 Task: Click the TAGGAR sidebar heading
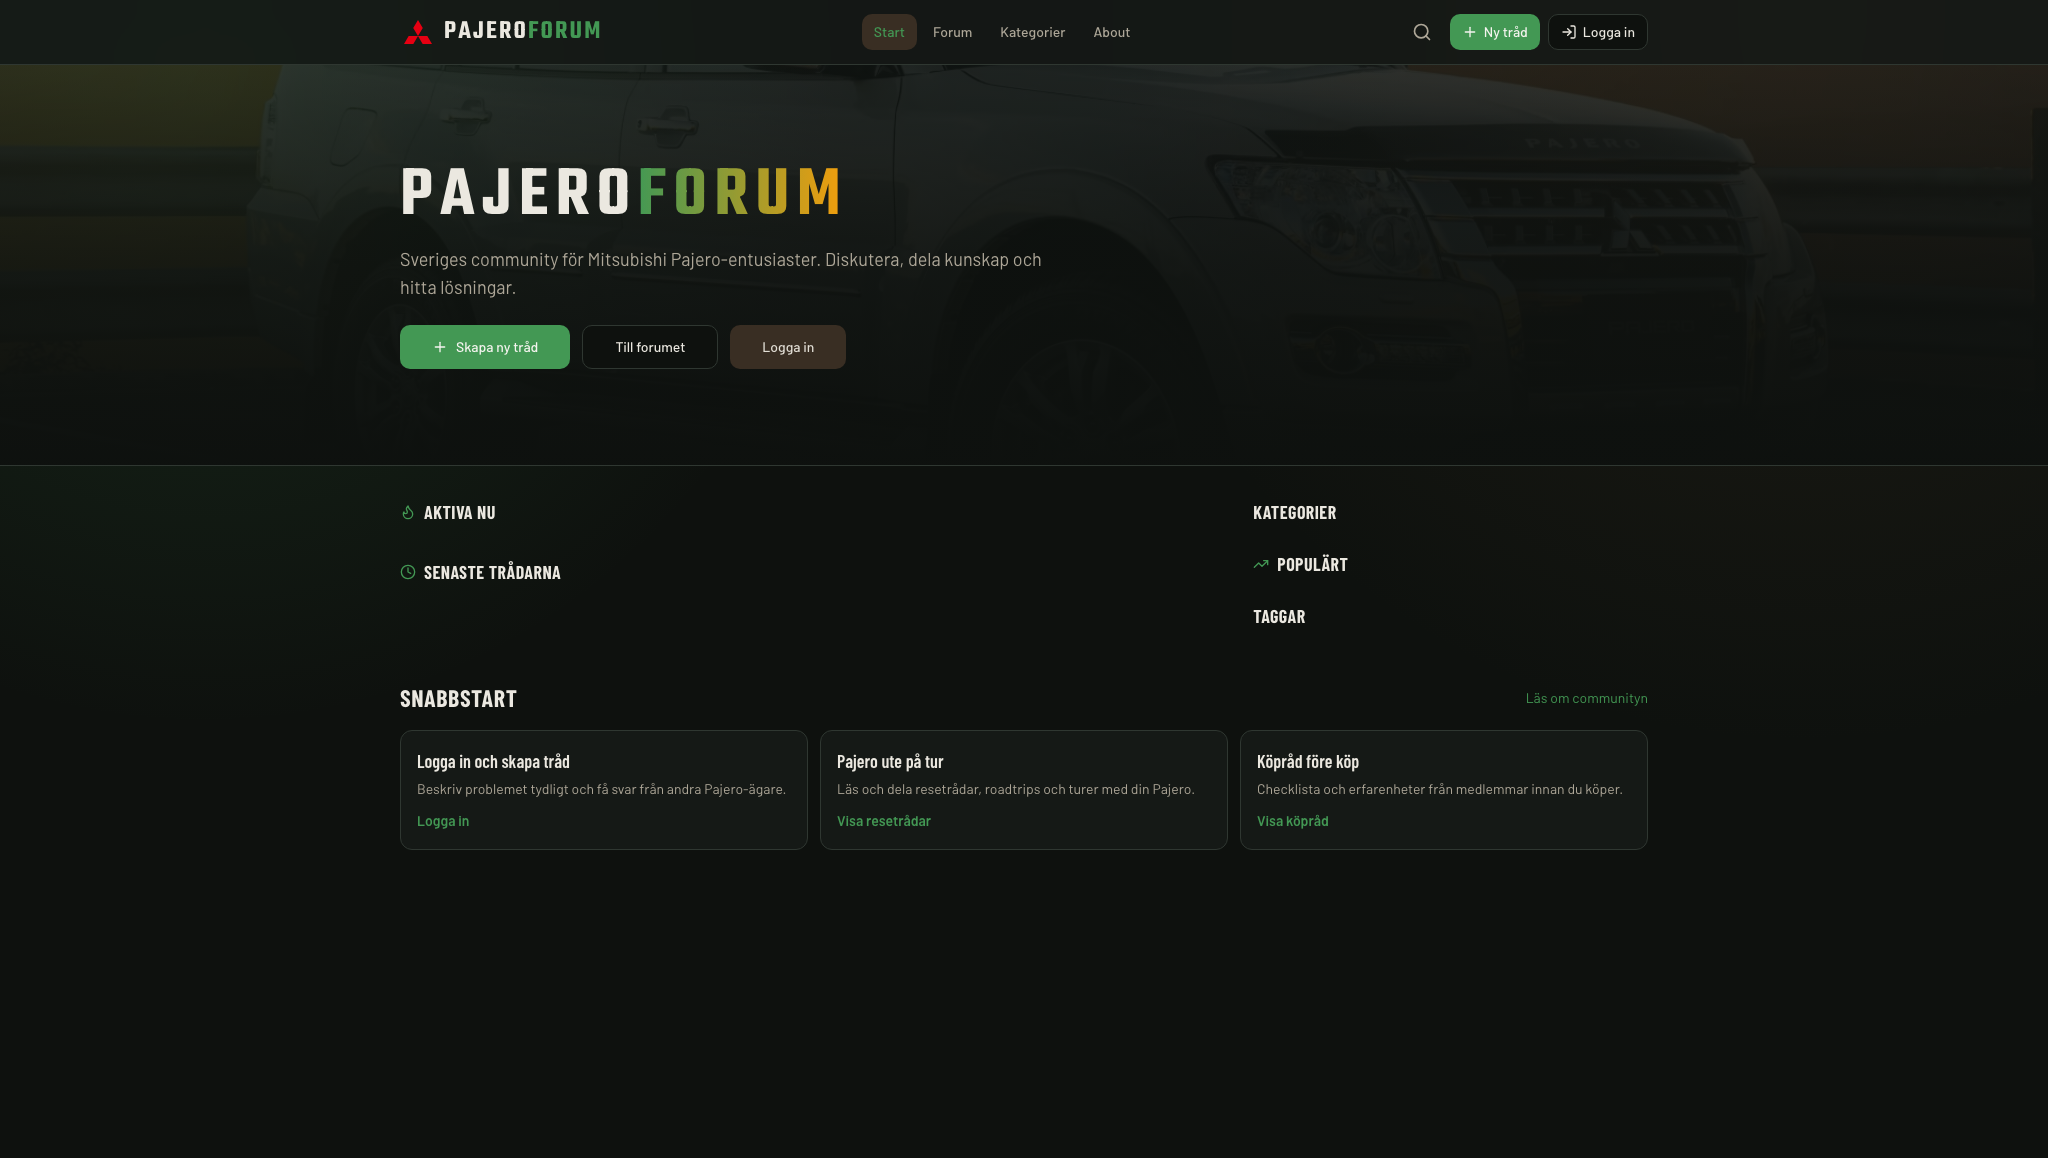coord(1279,616)
